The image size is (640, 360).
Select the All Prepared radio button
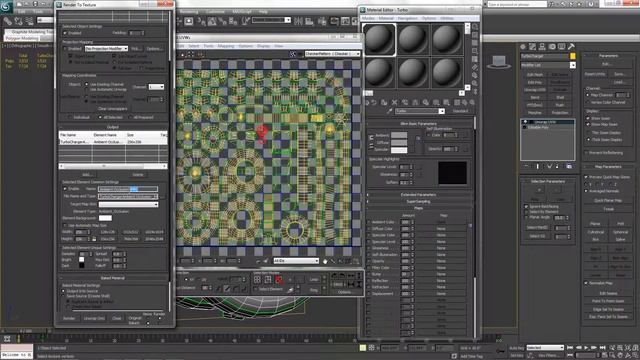(x=130, y=117)
